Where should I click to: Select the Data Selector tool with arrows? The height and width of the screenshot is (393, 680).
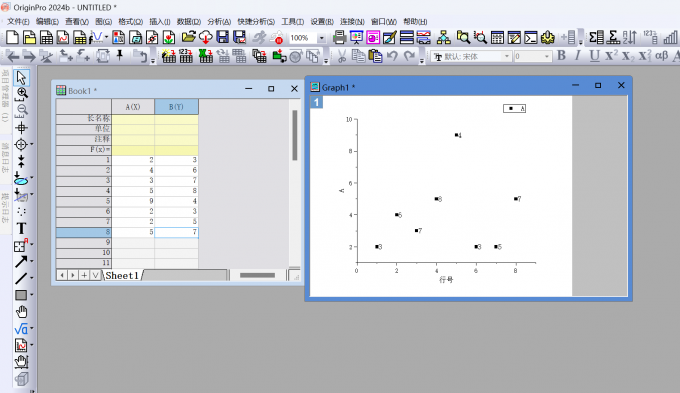[x=21, y=161]
